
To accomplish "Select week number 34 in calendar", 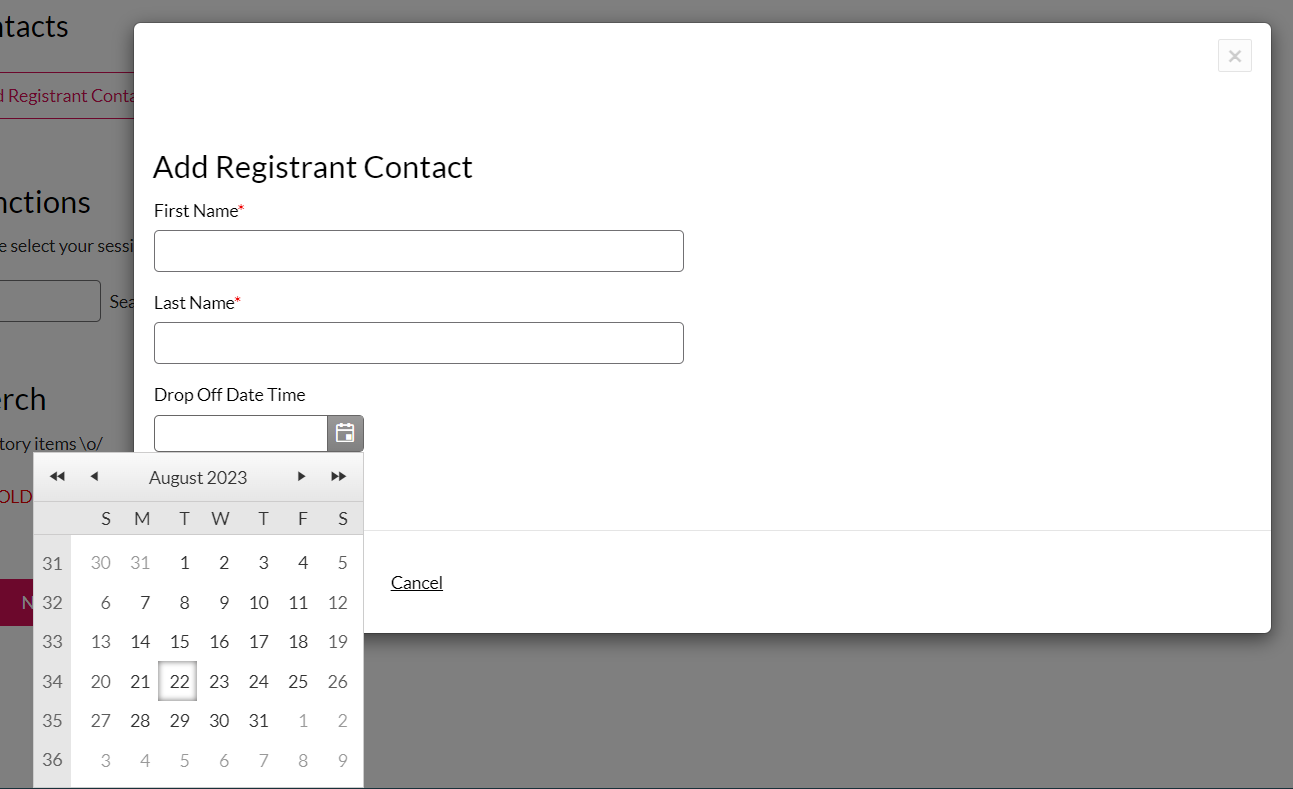I will (x=52, y=682).
